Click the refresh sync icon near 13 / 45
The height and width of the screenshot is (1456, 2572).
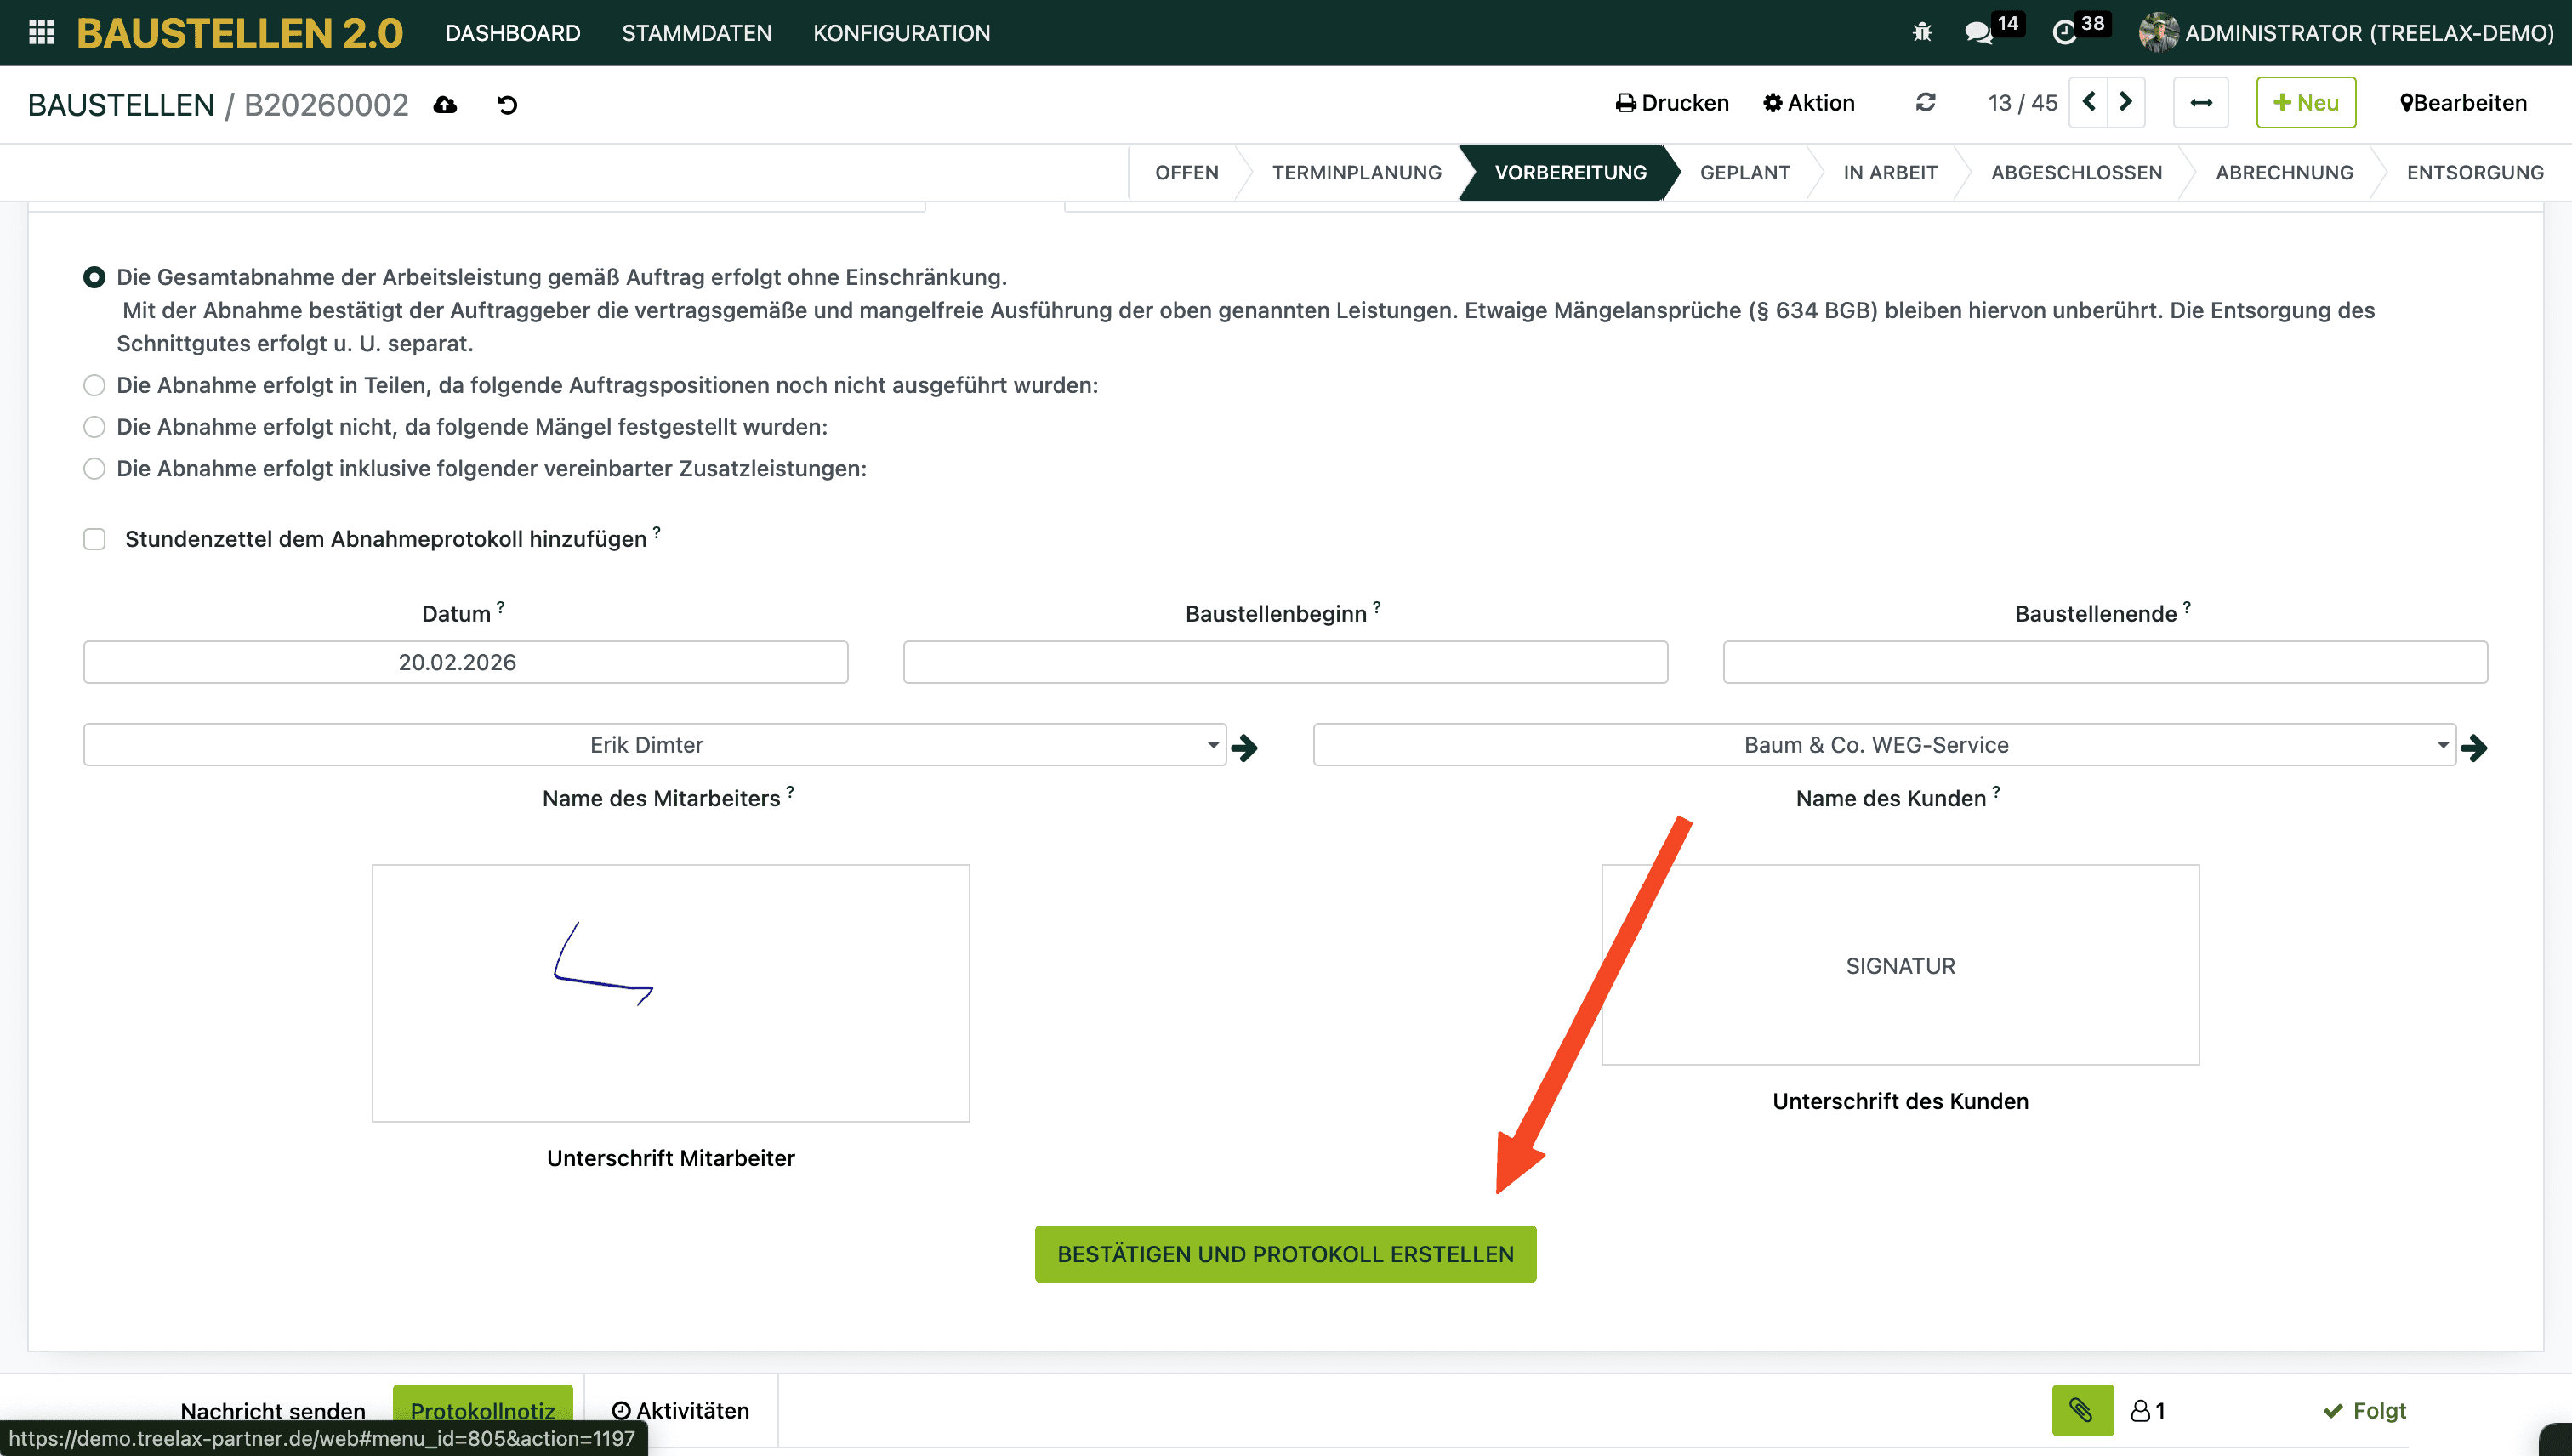click(1925, 102)
